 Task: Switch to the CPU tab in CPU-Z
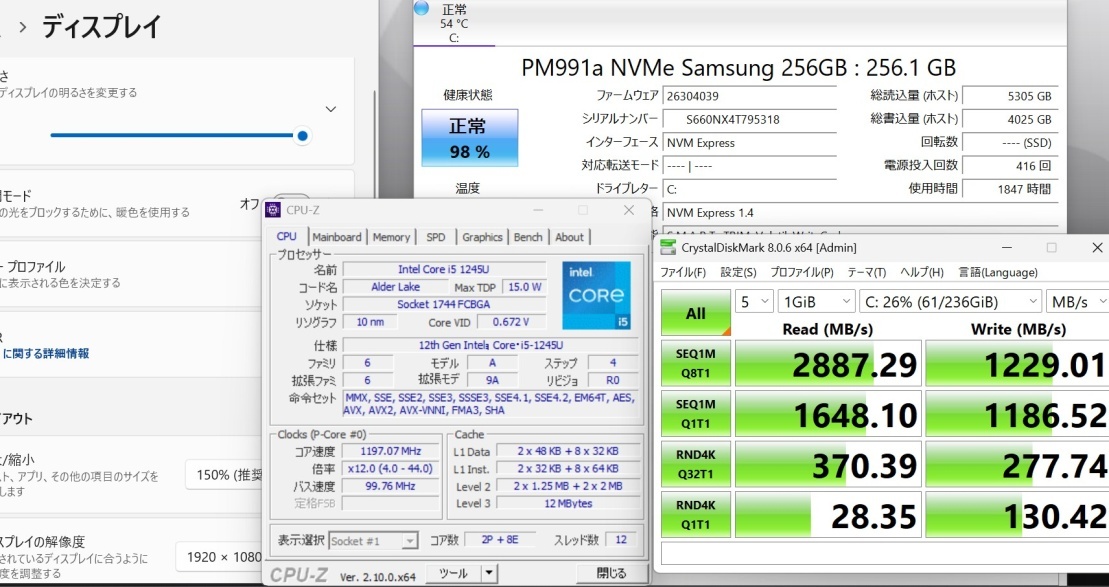pyautogui.click(x=286, y=237)
